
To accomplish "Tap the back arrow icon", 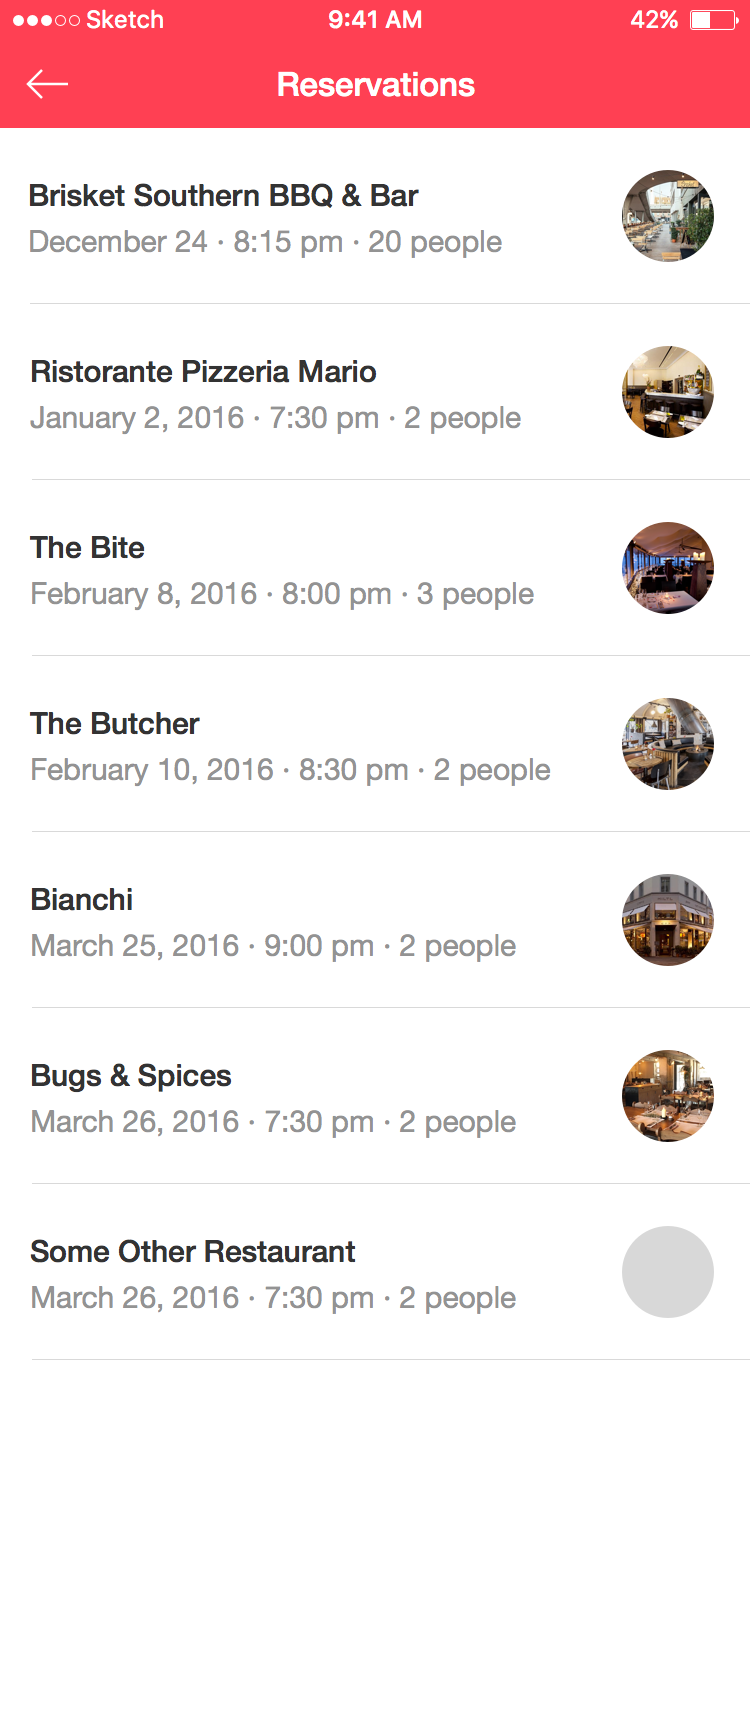I will [47, 85].
